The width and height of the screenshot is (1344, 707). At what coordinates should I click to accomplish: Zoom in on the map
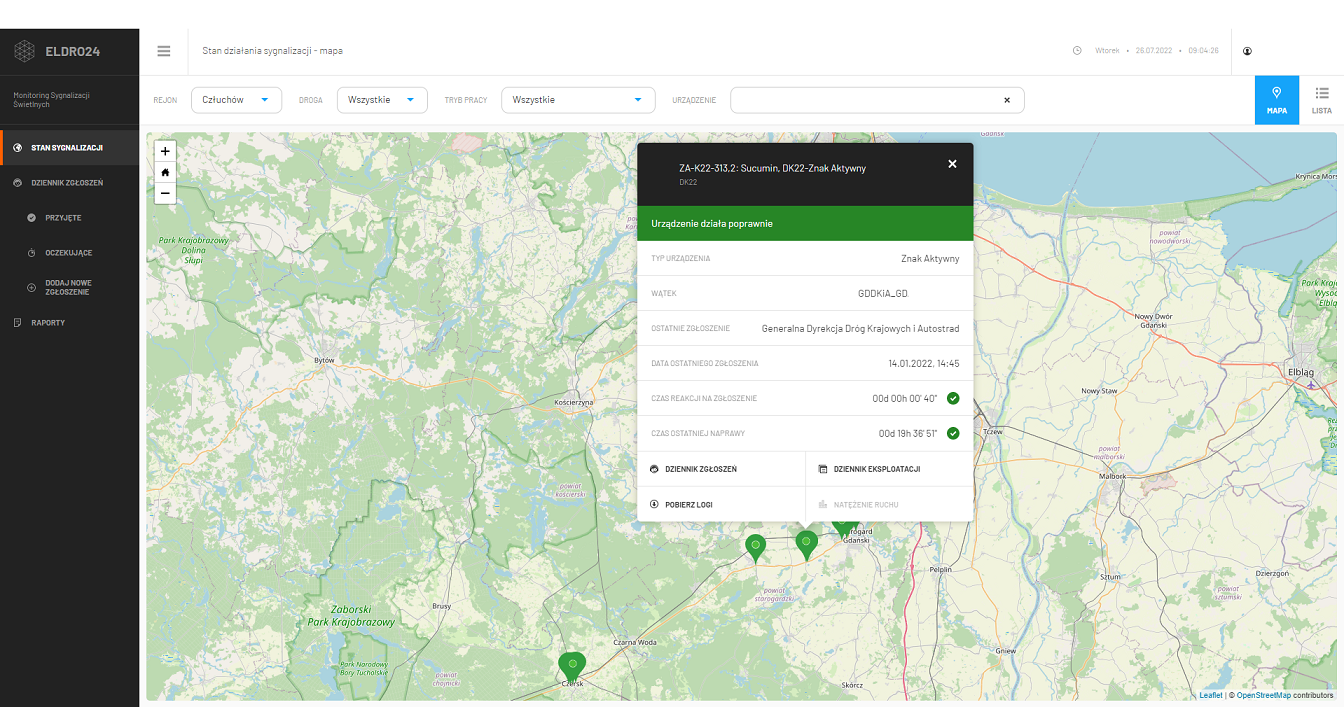165,151
